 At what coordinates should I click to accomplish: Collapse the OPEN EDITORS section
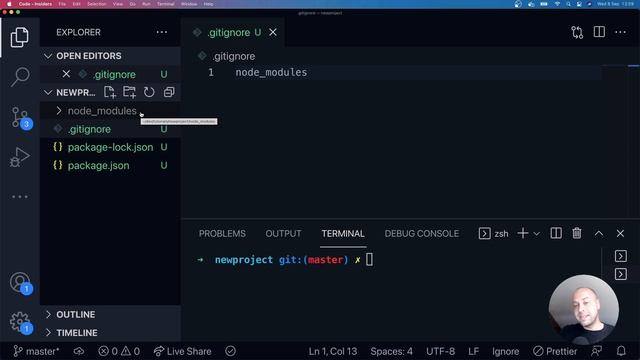110,56
